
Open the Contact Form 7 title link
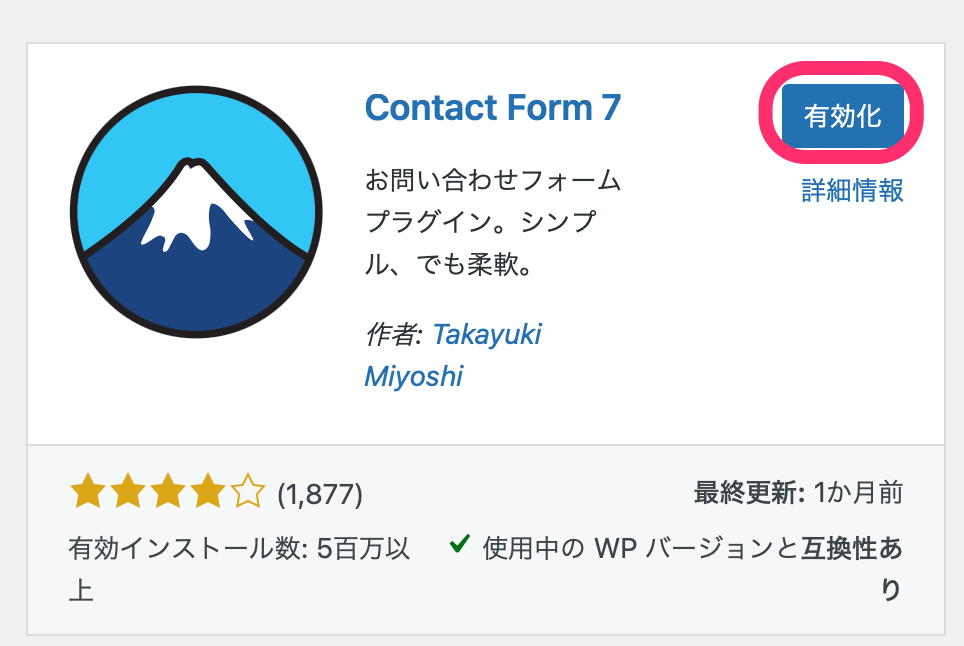coord(493,107)
